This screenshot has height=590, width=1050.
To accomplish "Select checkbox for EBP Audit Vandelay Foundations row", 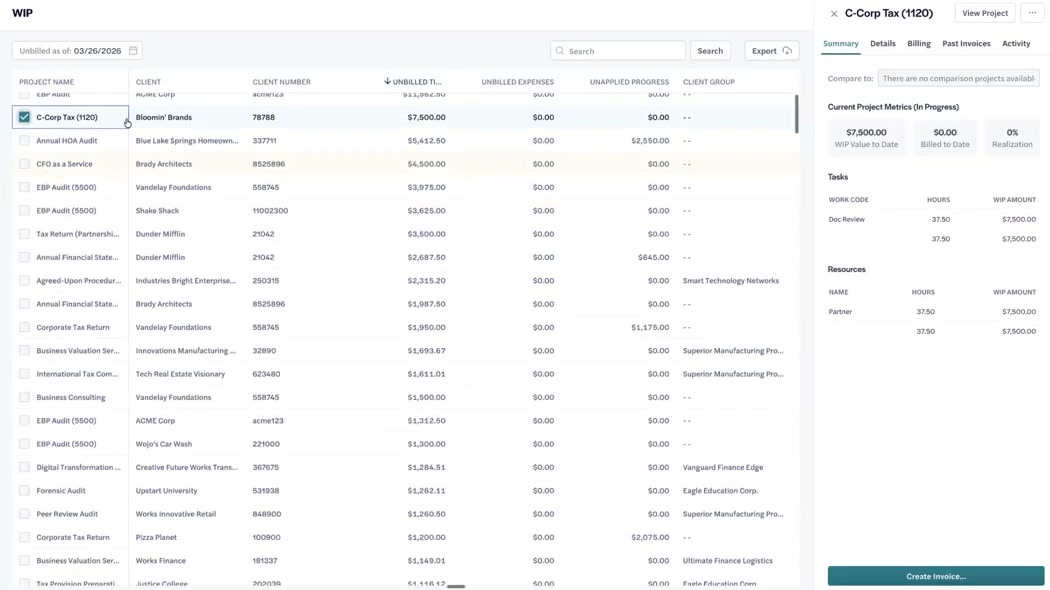I will [24, 188].
